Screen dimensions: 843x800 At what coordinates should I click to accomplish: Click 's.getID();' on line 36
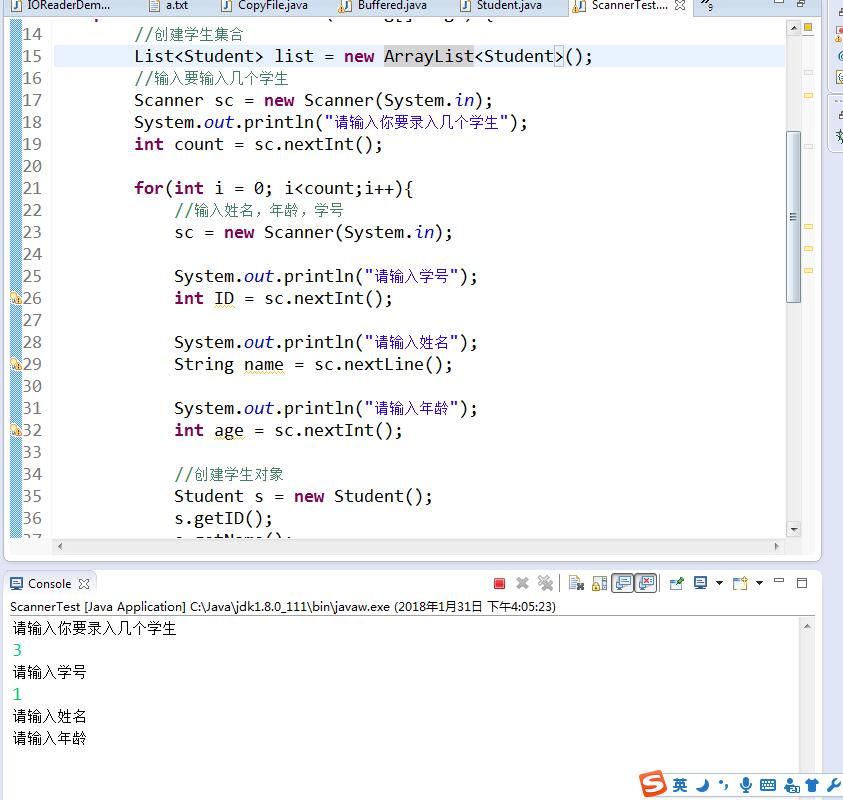coord(224,518)
